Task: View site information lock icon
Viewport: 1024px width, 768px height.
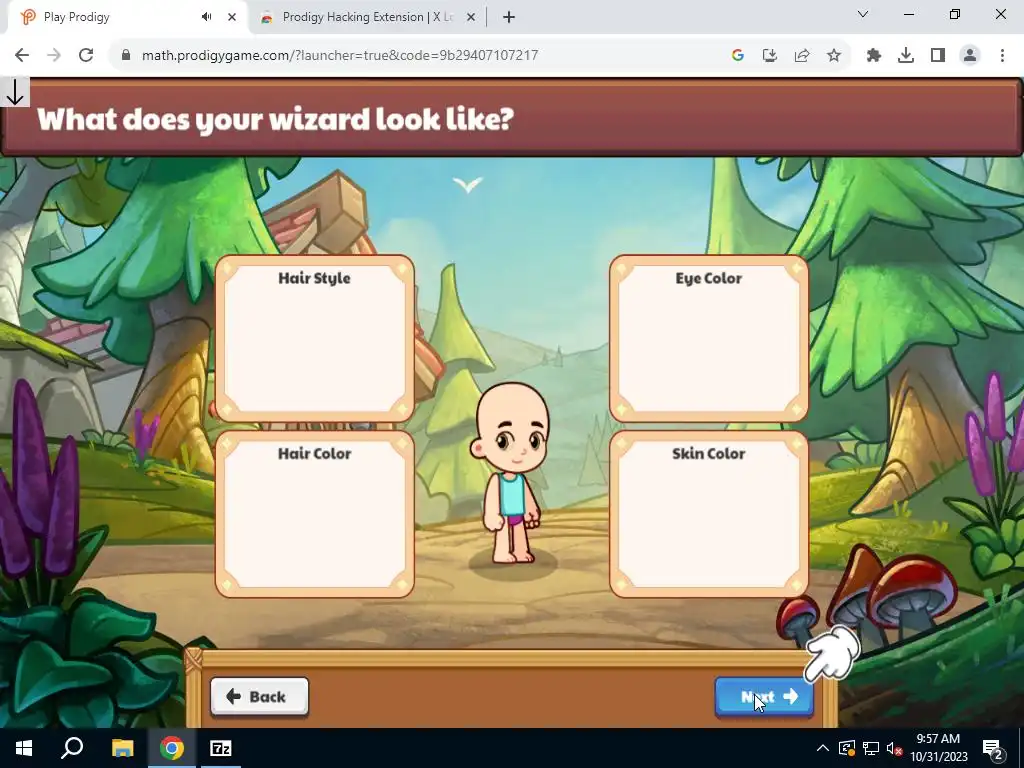Action: (126, 55)
